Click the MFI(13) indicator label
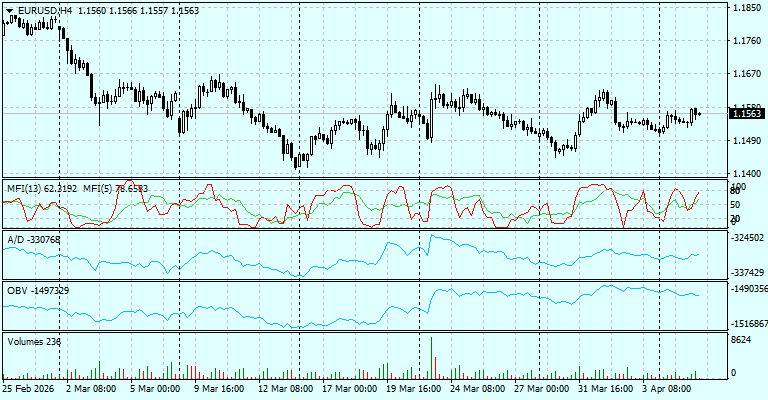The width and height of the screenshot is (768, 400). tap(42, 188)
